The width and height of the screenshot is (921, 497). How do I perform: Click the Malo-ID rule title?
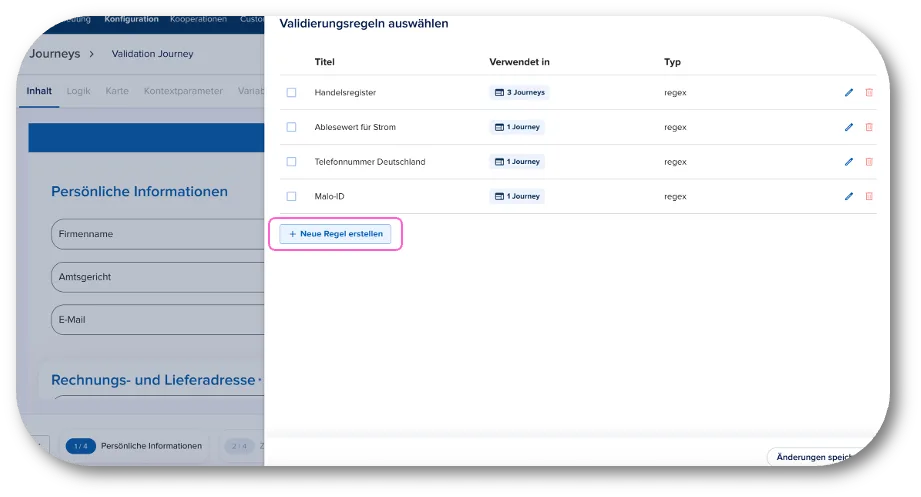coord(329,196)
